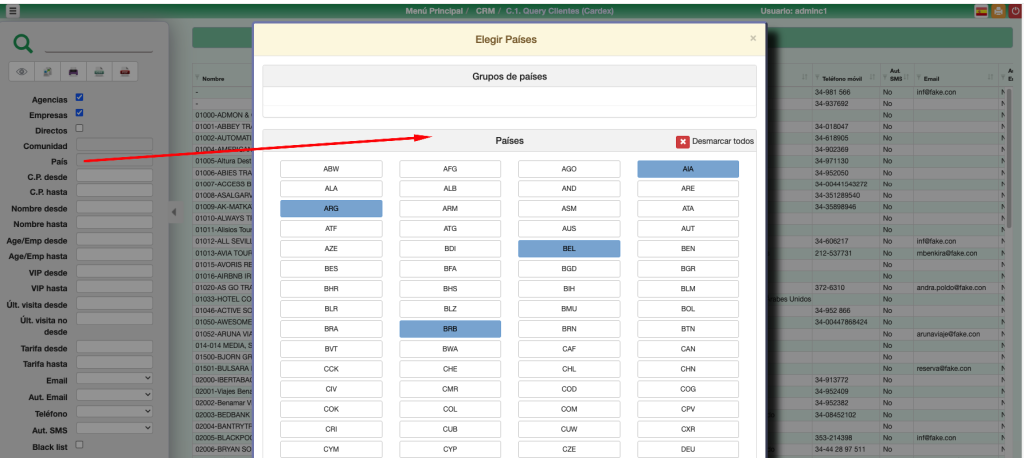
Task: Open the Email dropdown filter
Action: pos(114,379)
